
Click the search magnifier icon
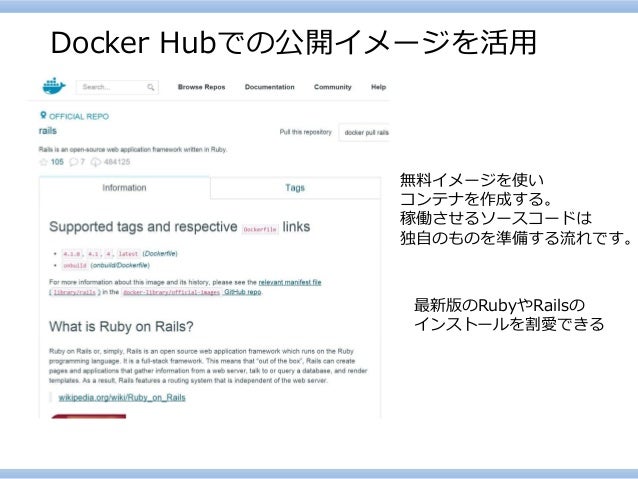click(151, 87)
